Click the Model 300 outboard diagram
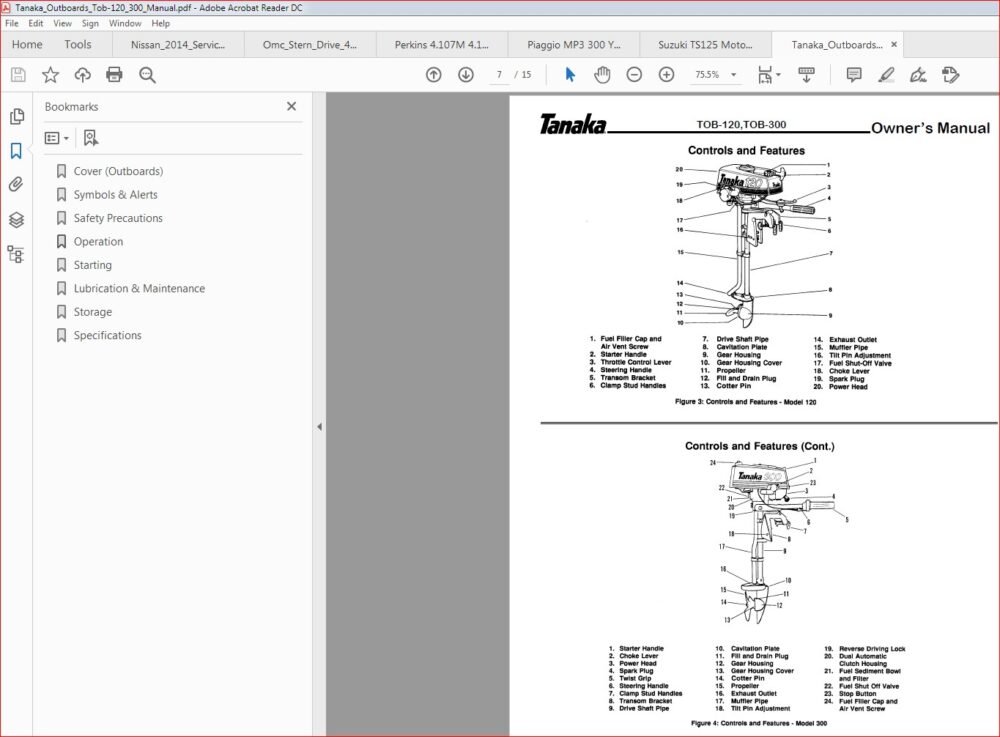This screenshot has height=737, width=1000. (x=778, y=541)
